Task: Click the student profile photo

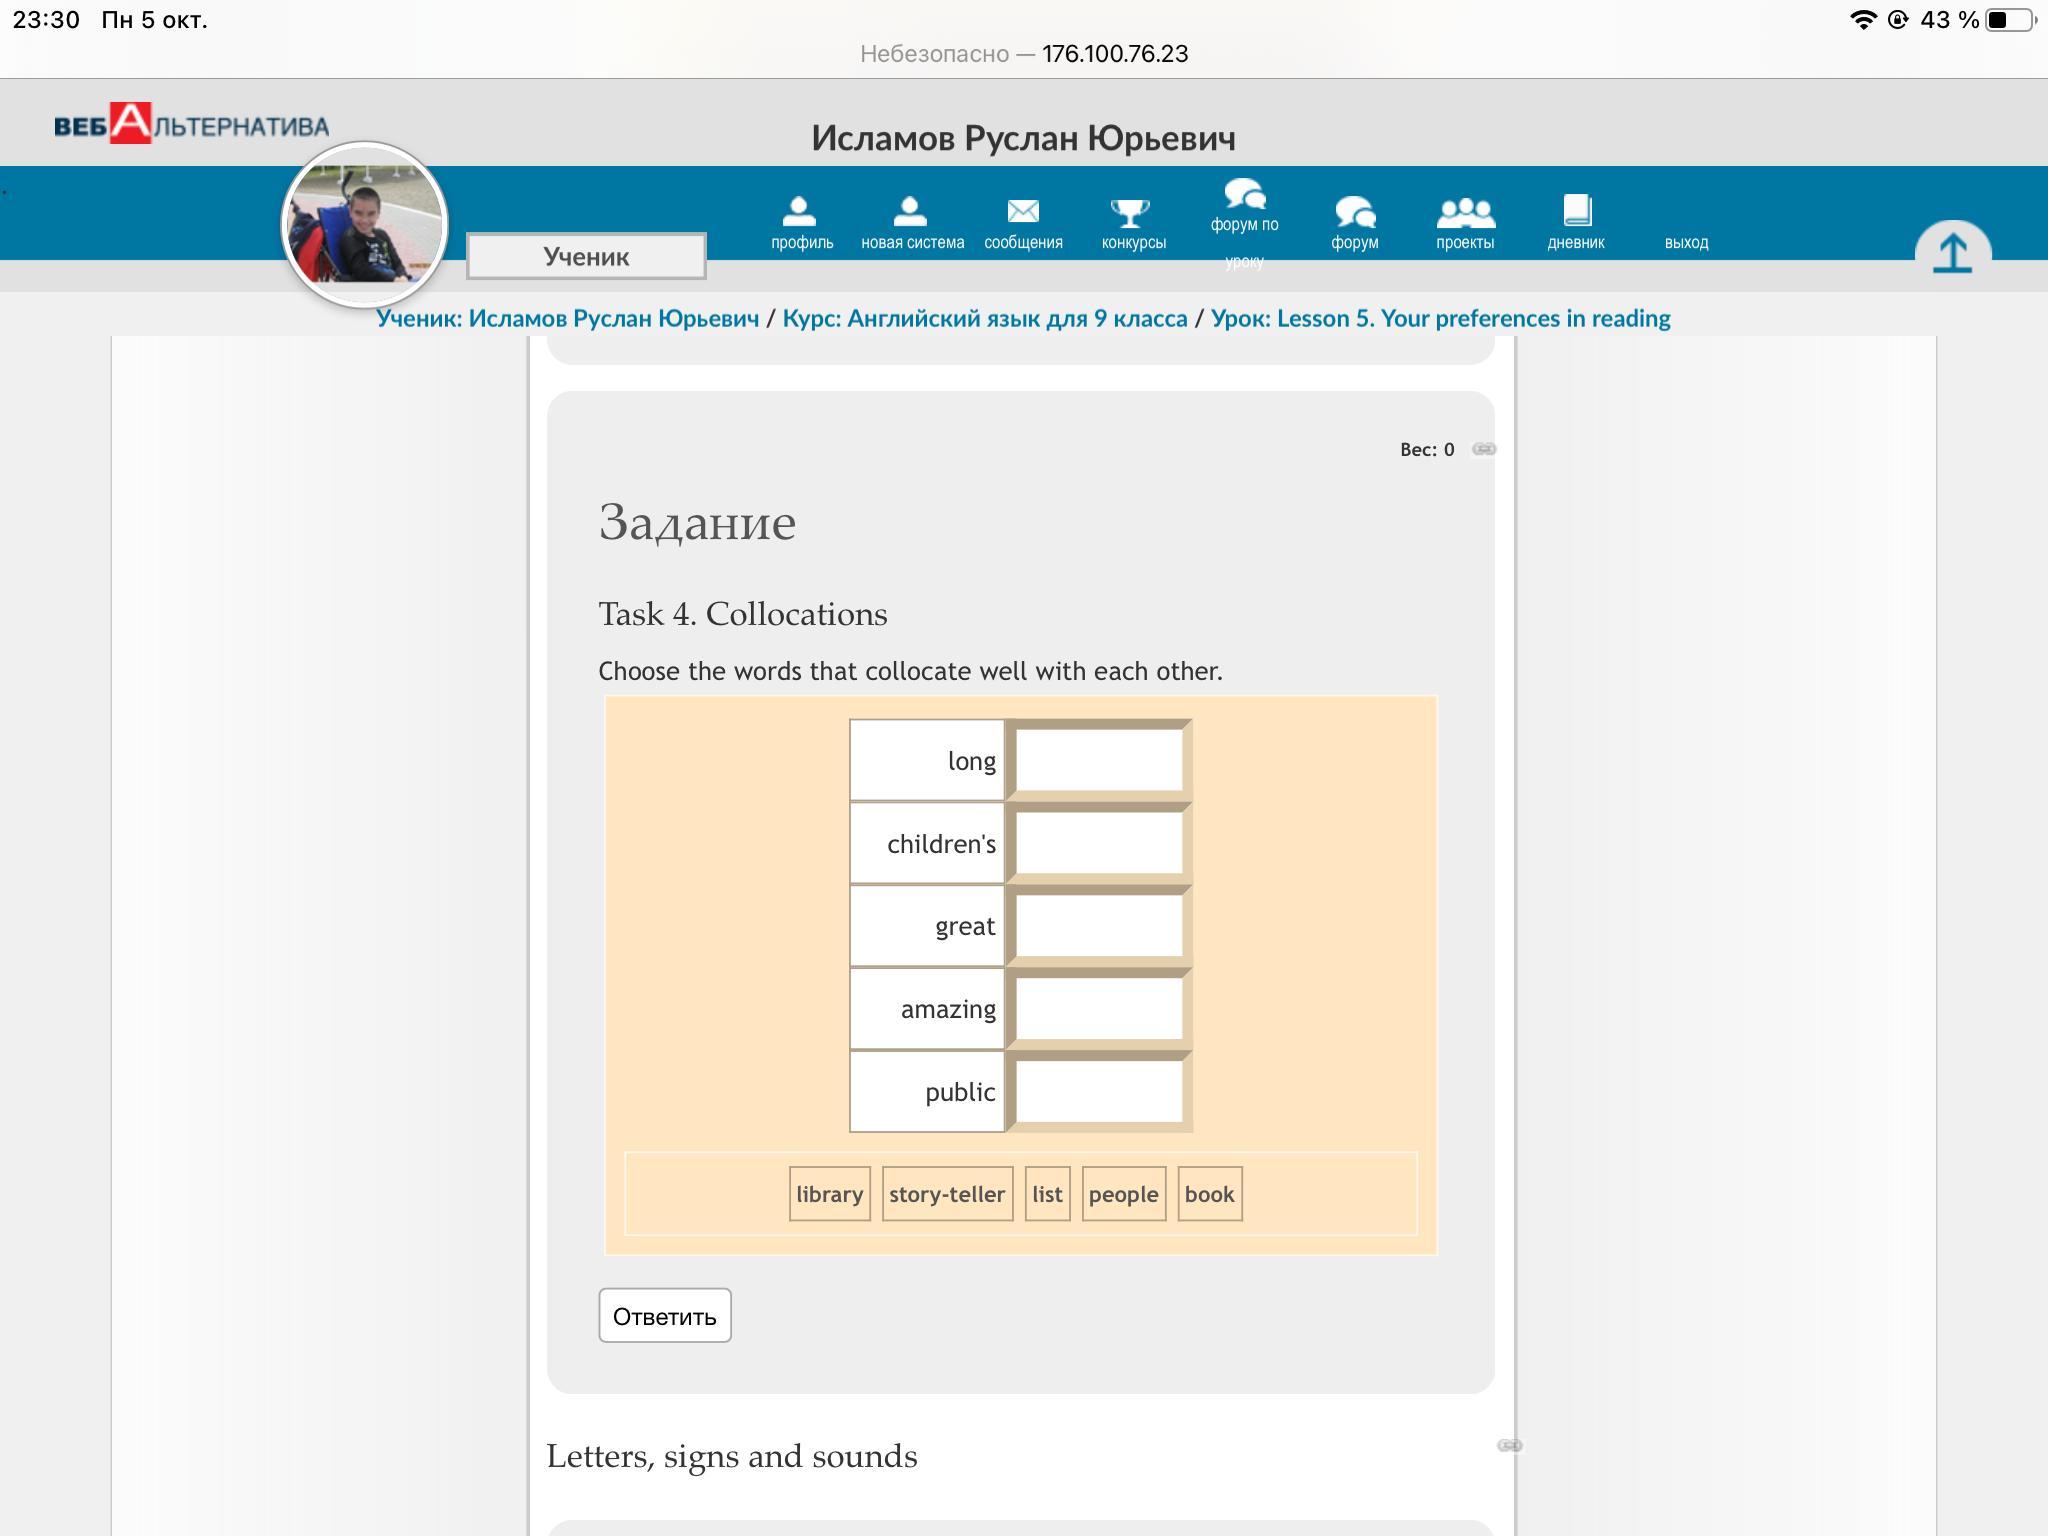Action: tap(365, 225)
